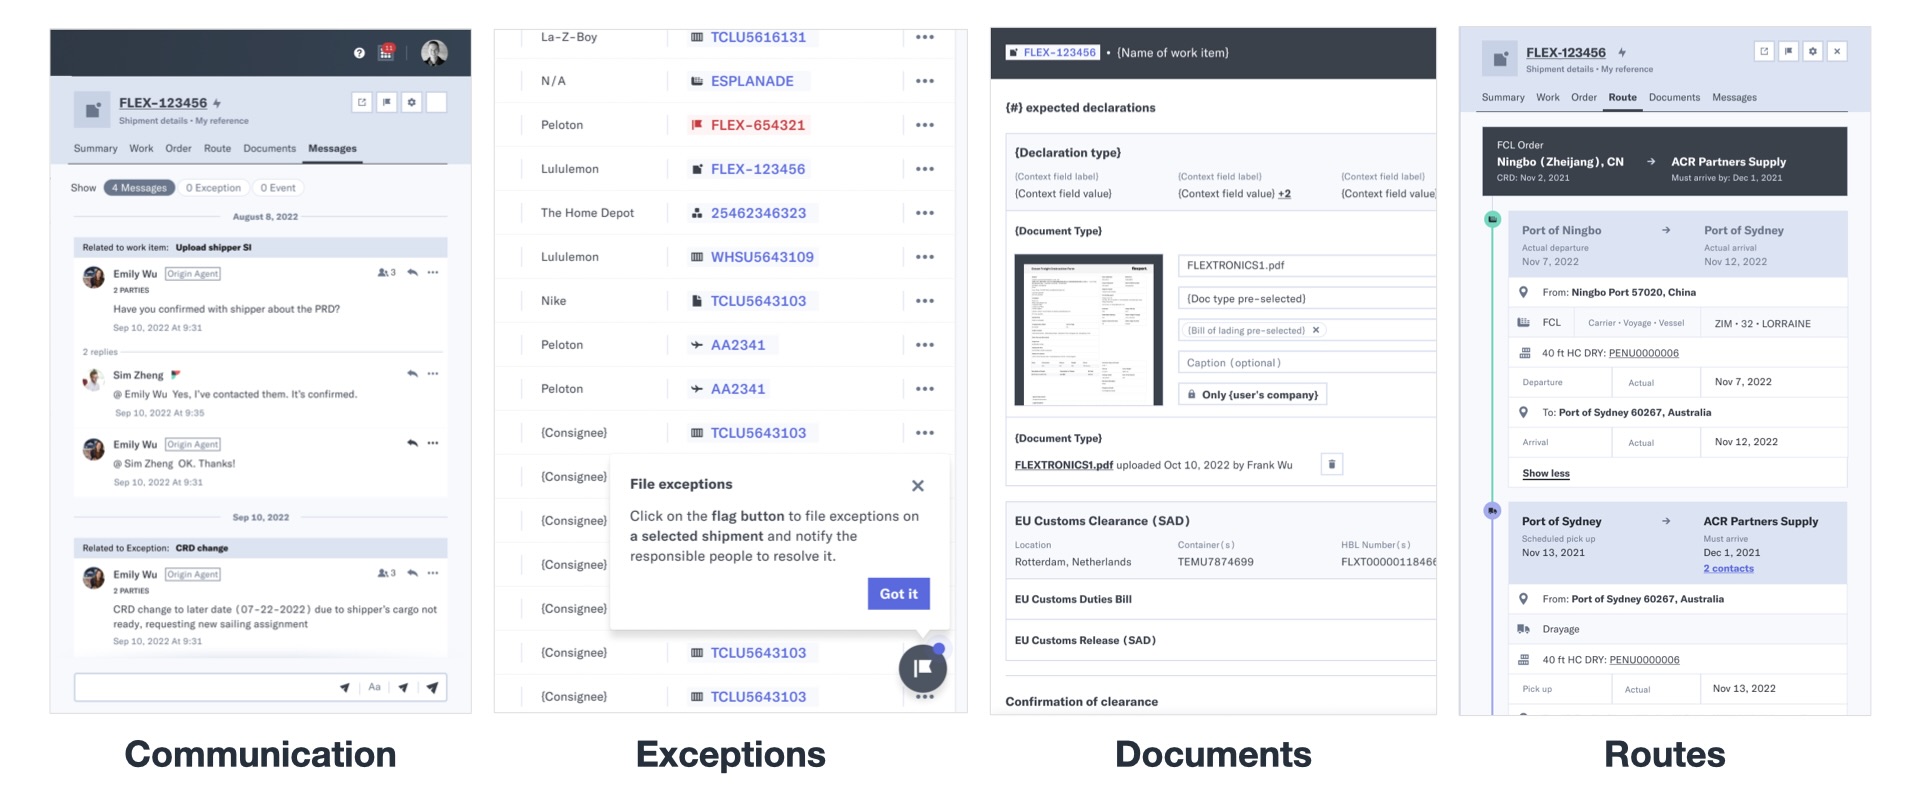Image resolution: width=1912 pixels, height=793 pixels.
Task: Click Show less link in route leg
Action: coord(1545,474)
